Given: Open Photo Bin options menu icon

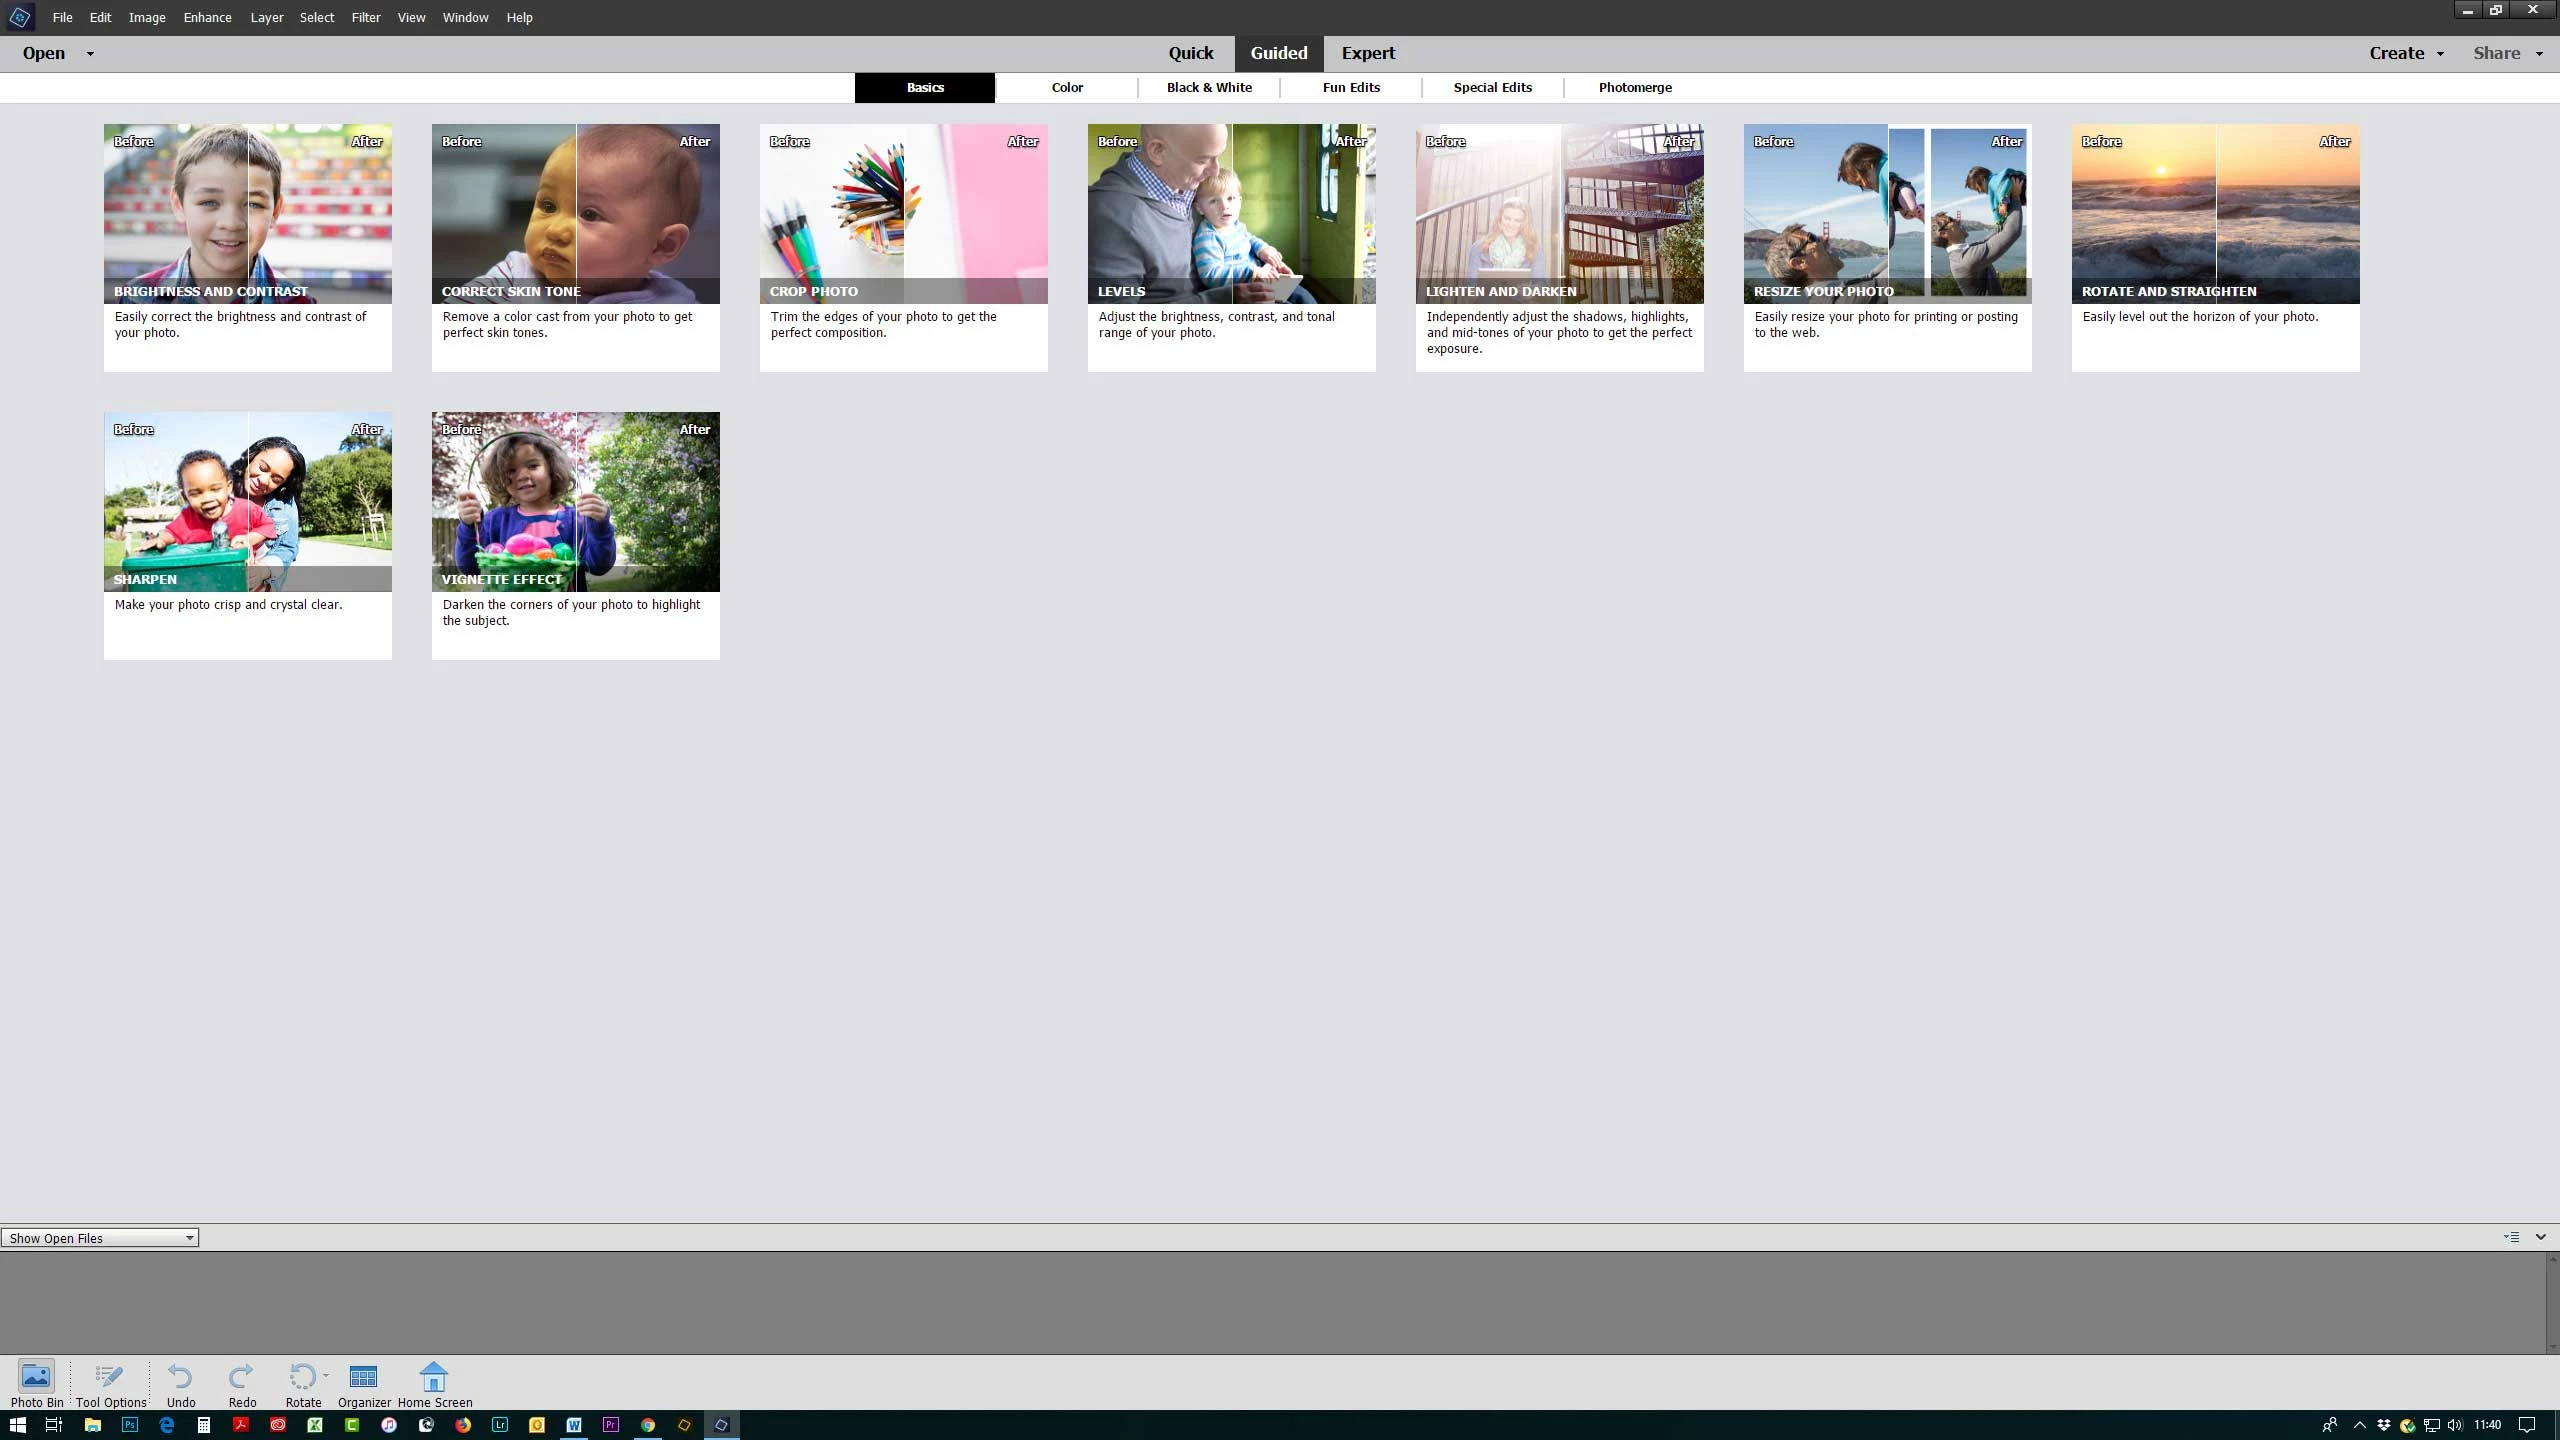Looking at the screenshot, I should coord(2511,1237).
